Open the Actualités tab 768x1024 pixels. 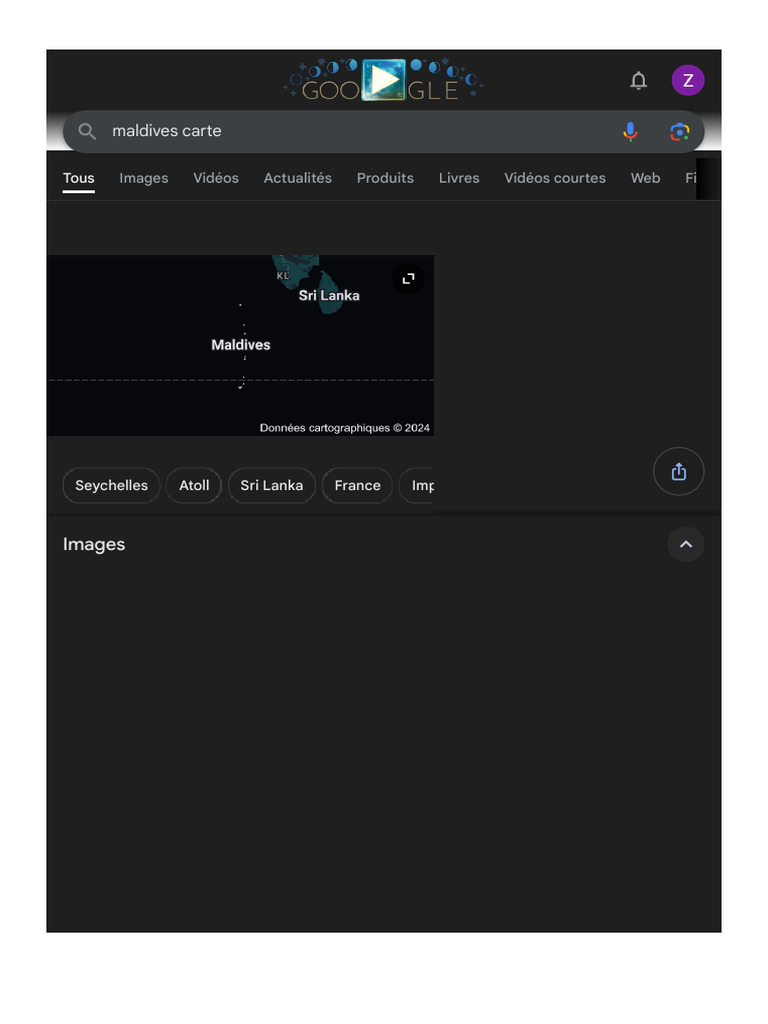(297, 178)
